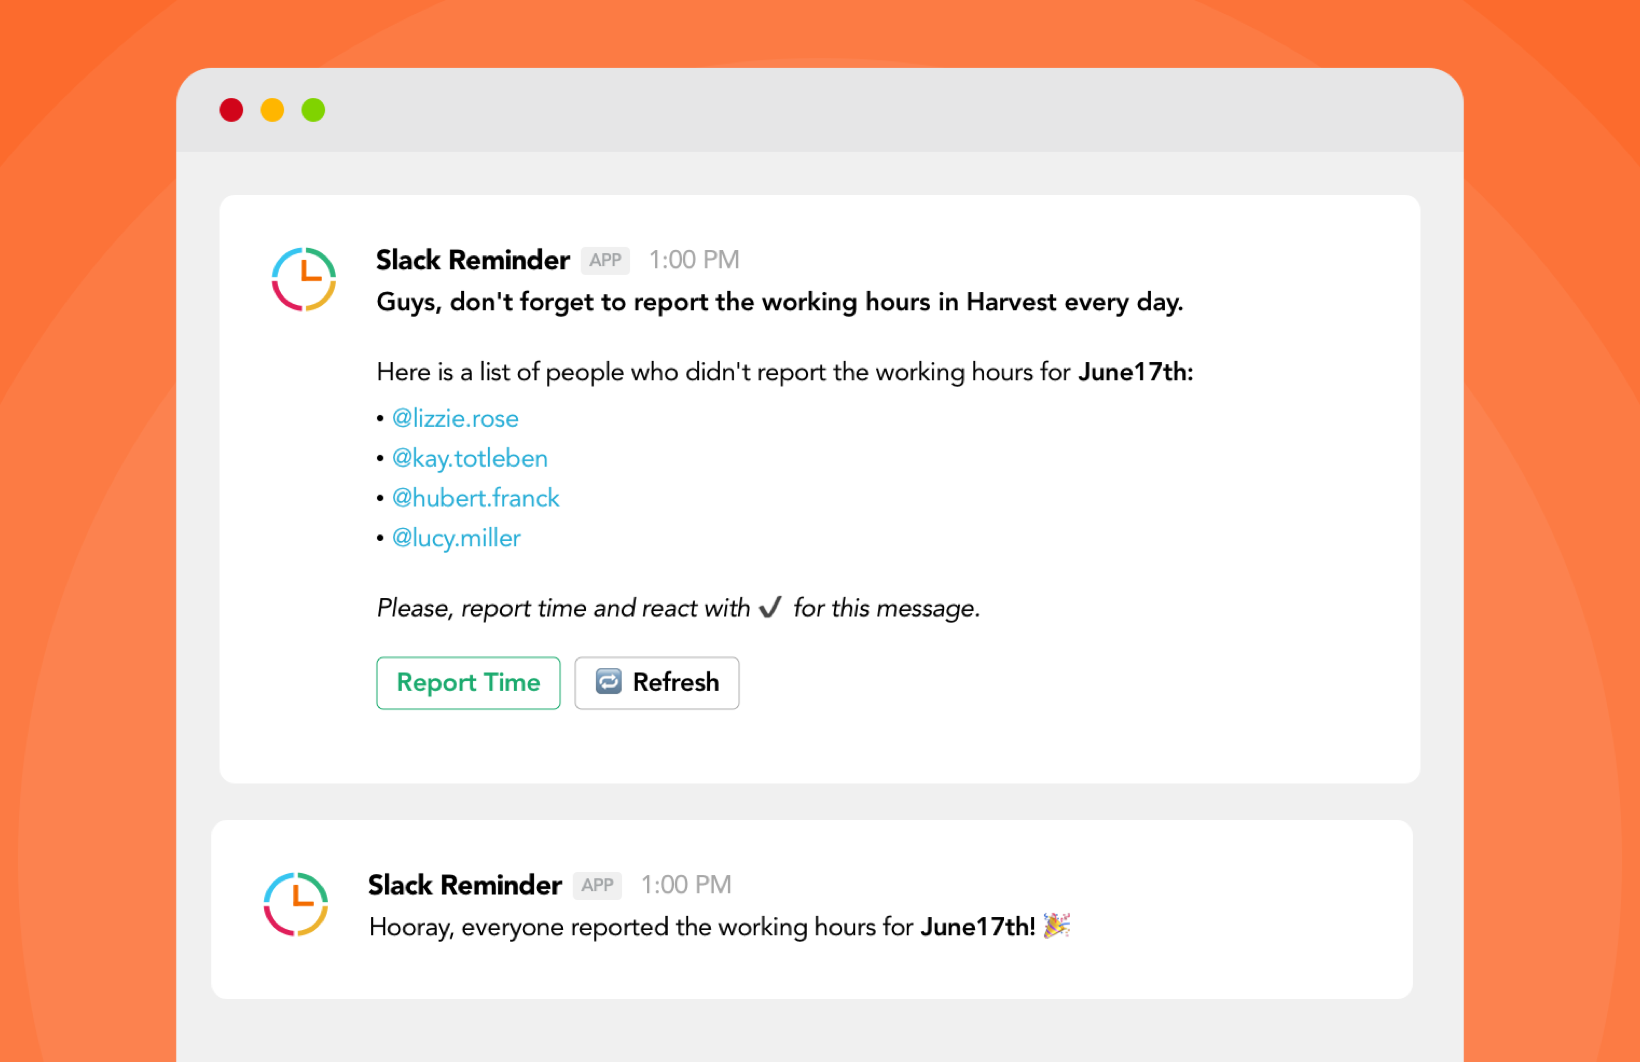
Task: Click the yellow traffic light window control
Action: (272, 109)
